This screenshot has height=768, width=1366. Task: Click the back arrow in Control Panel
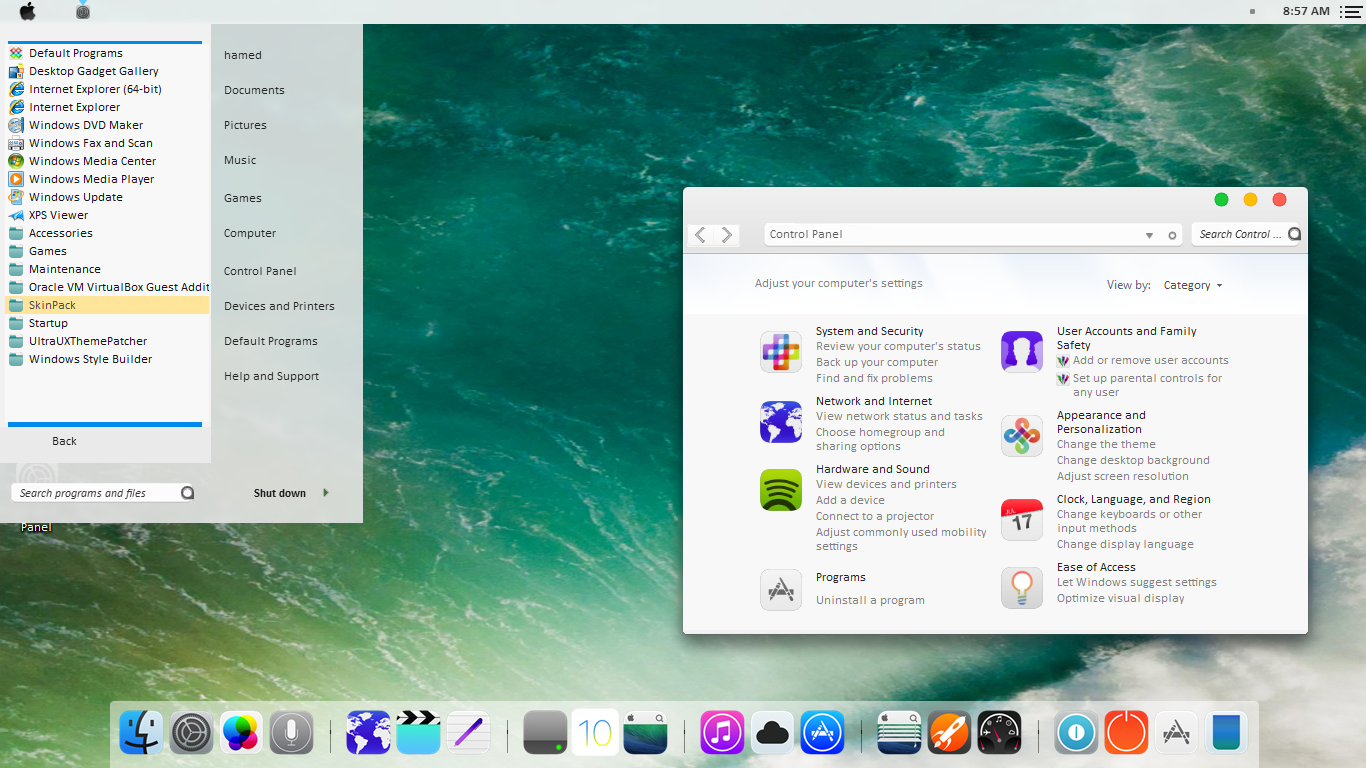click(700, 235)
